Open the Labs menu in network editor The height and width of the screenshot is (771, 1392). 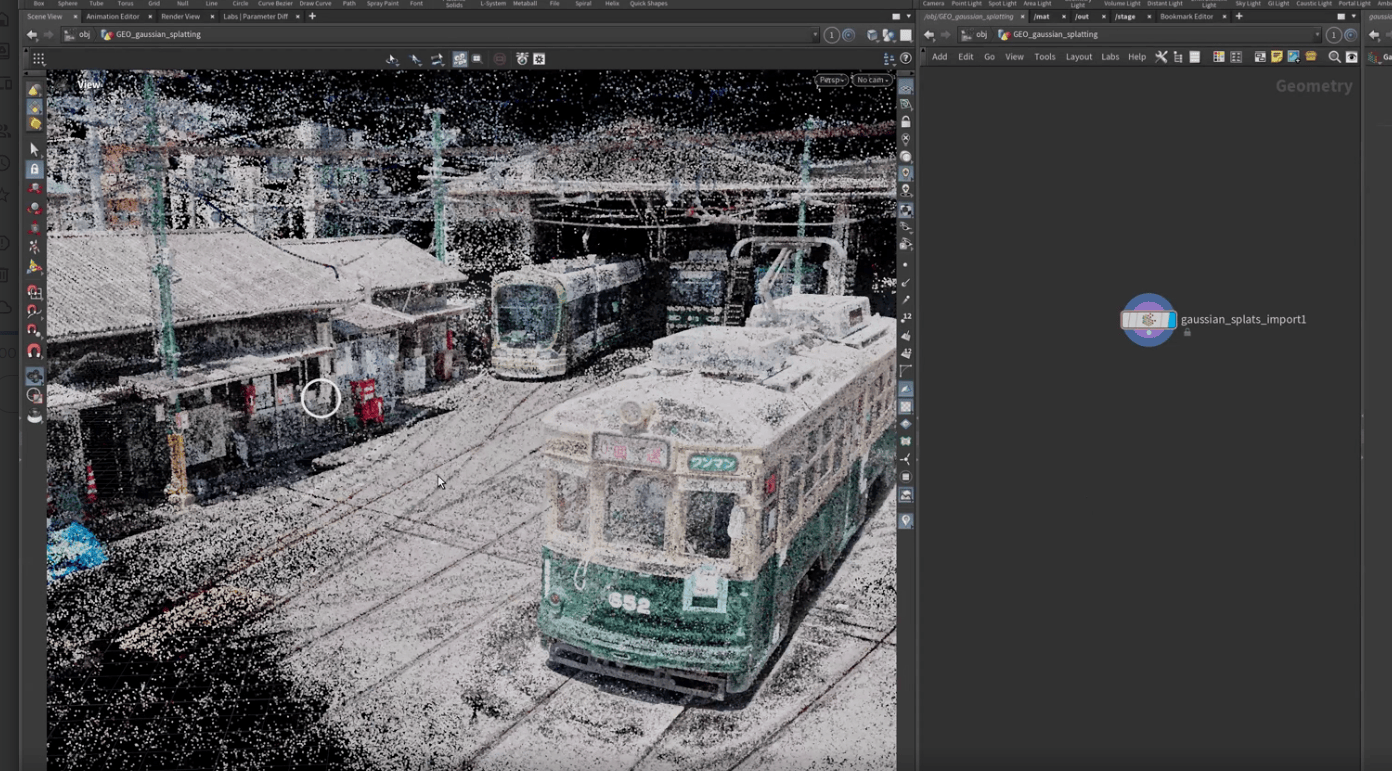coord(1110,57)
